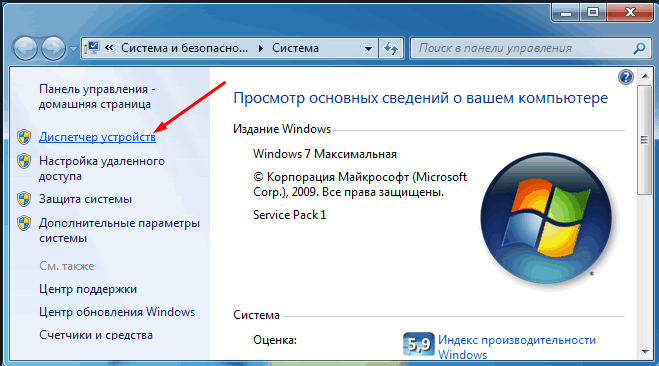Open the address bar history dropdown

368,48
